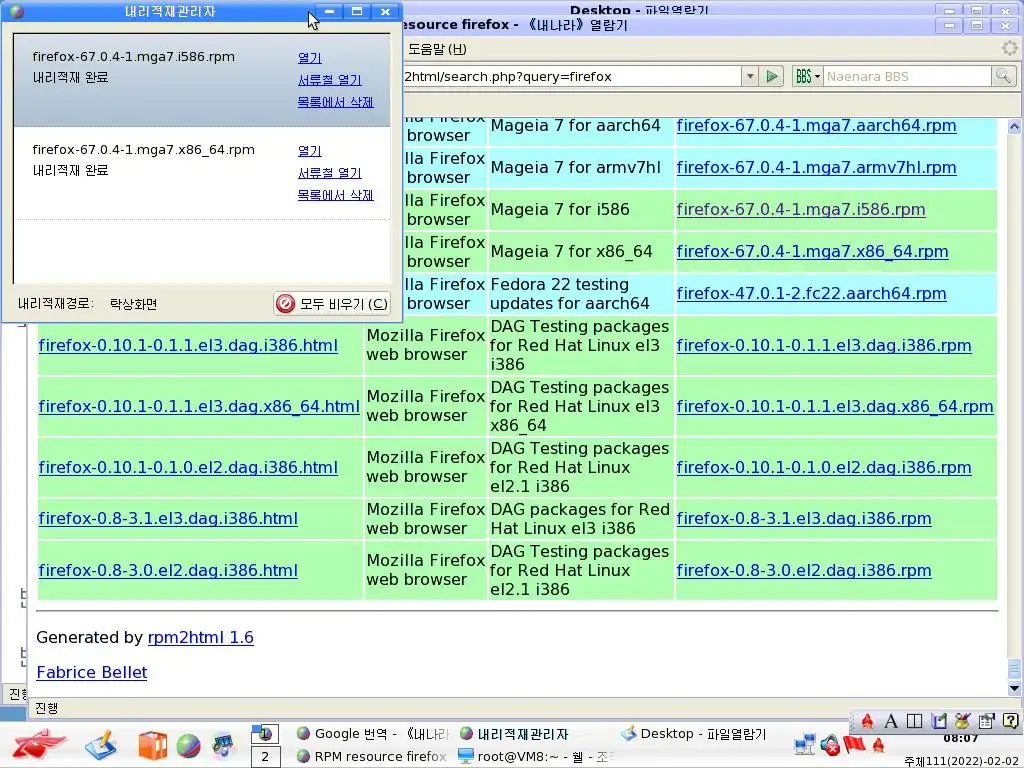The height and width of the screenshot is (768, 1024).
Task: Click the wrench tools icon in input toolbar
Action: [x=962, y=721]
